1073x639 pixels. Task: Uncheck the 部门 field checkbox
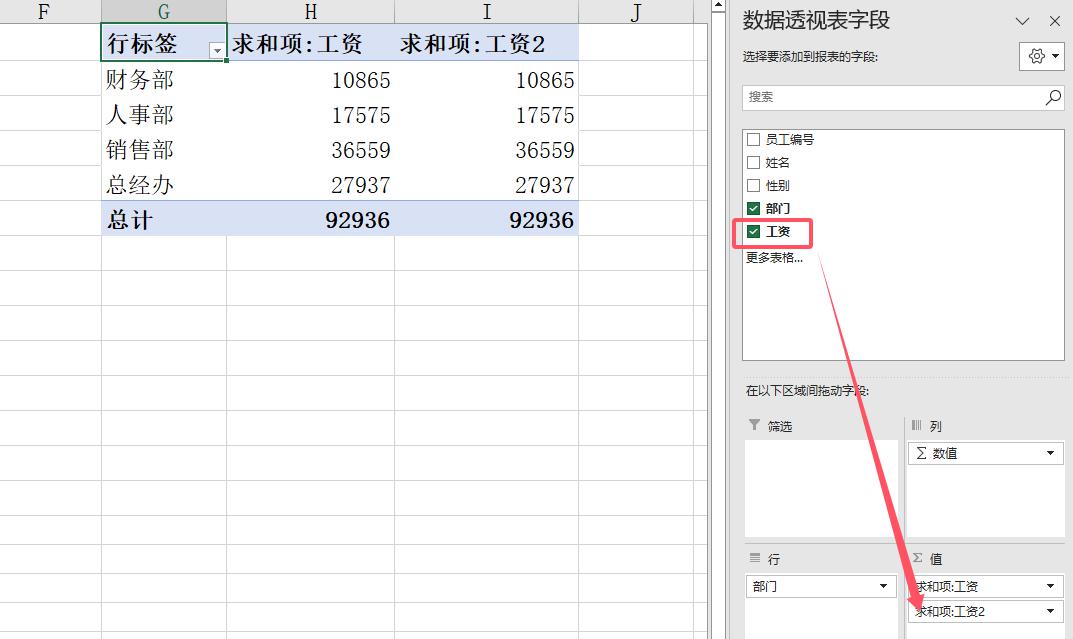pos(753,209)
